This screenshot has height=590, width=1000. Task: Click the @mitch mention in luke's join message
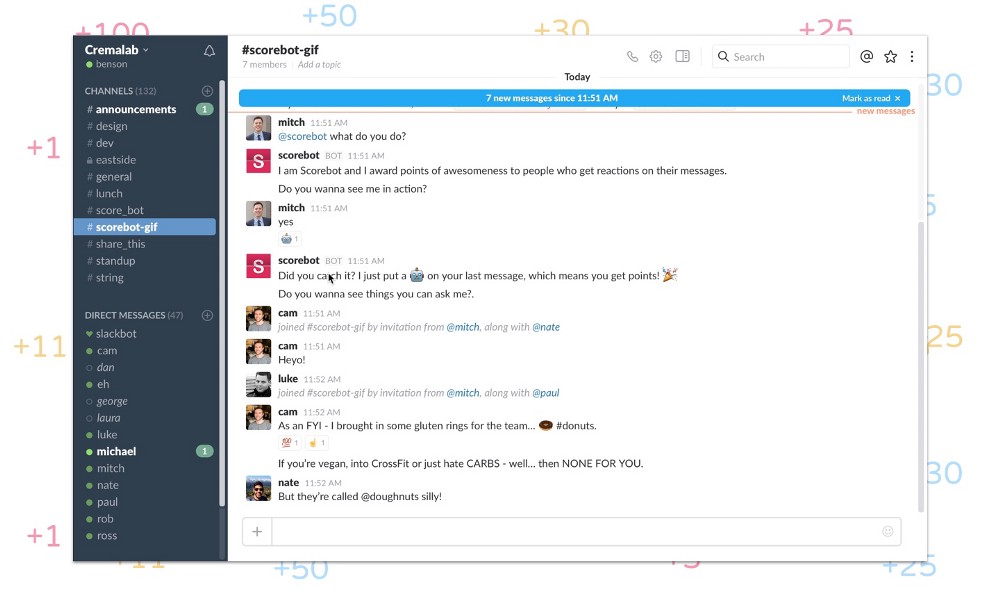(463, 393)
